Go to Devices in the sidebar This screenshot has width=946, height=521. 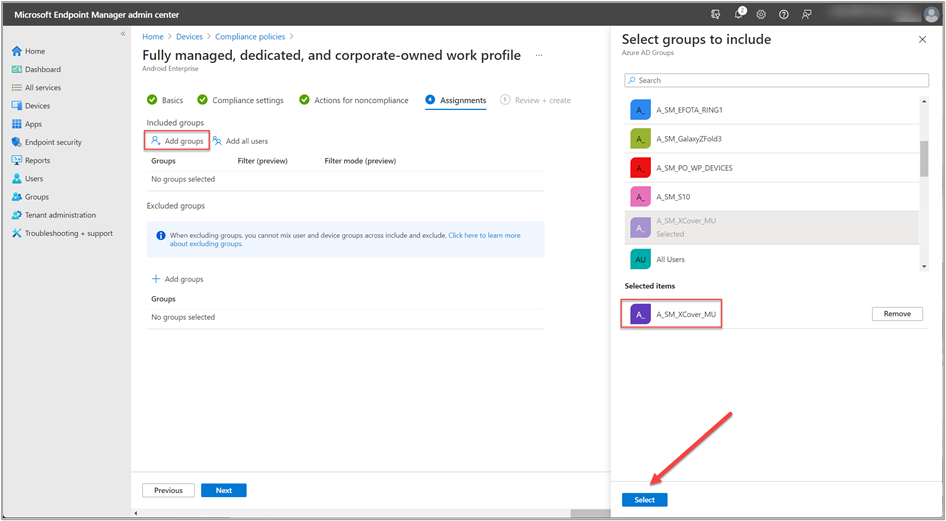click(31, 106)
